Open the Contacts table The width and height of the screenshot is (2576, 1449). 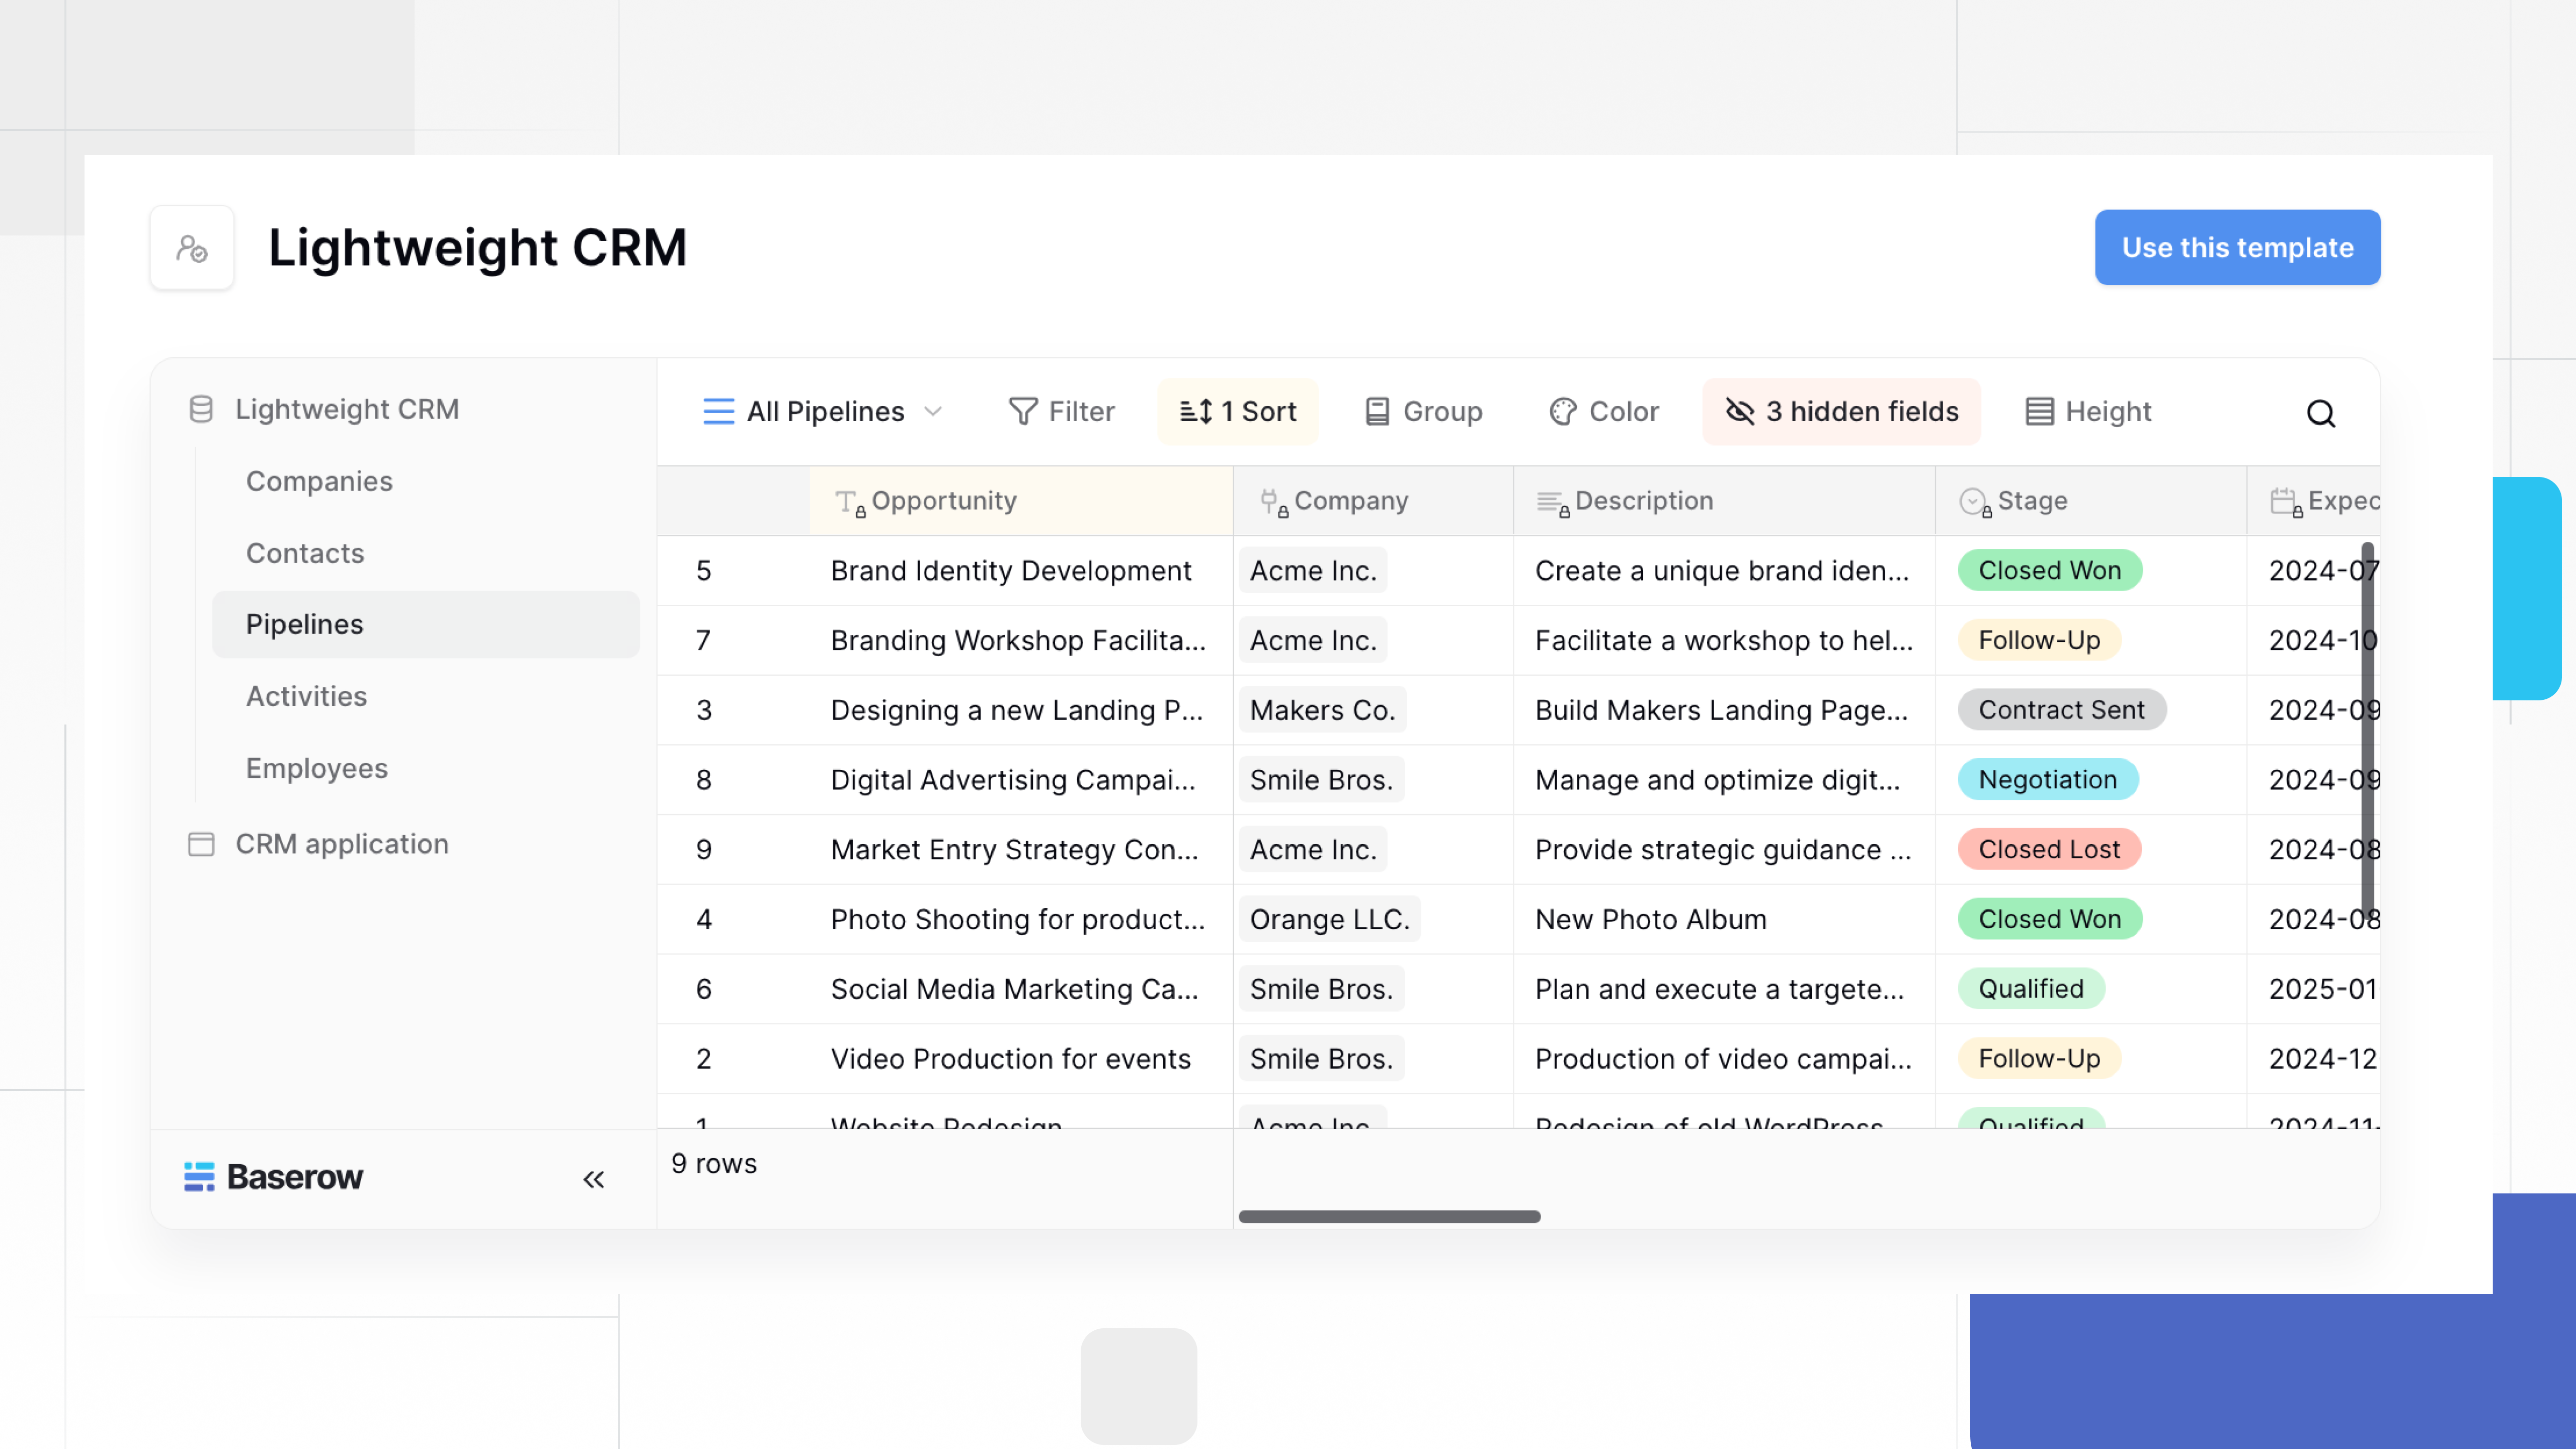click(x=305, y=553)
